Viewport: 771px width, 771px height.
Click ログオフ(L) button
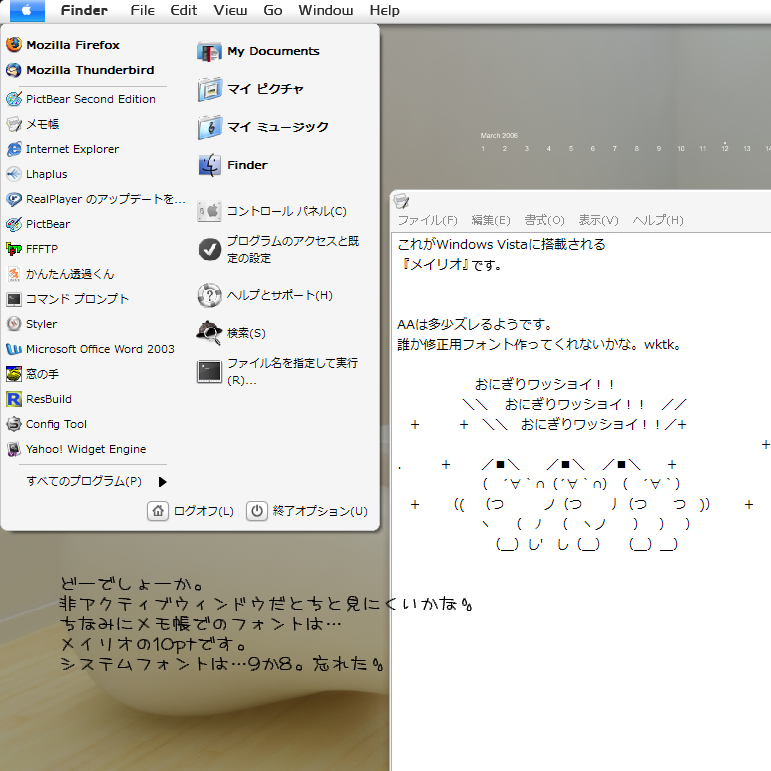coord(191,511)
